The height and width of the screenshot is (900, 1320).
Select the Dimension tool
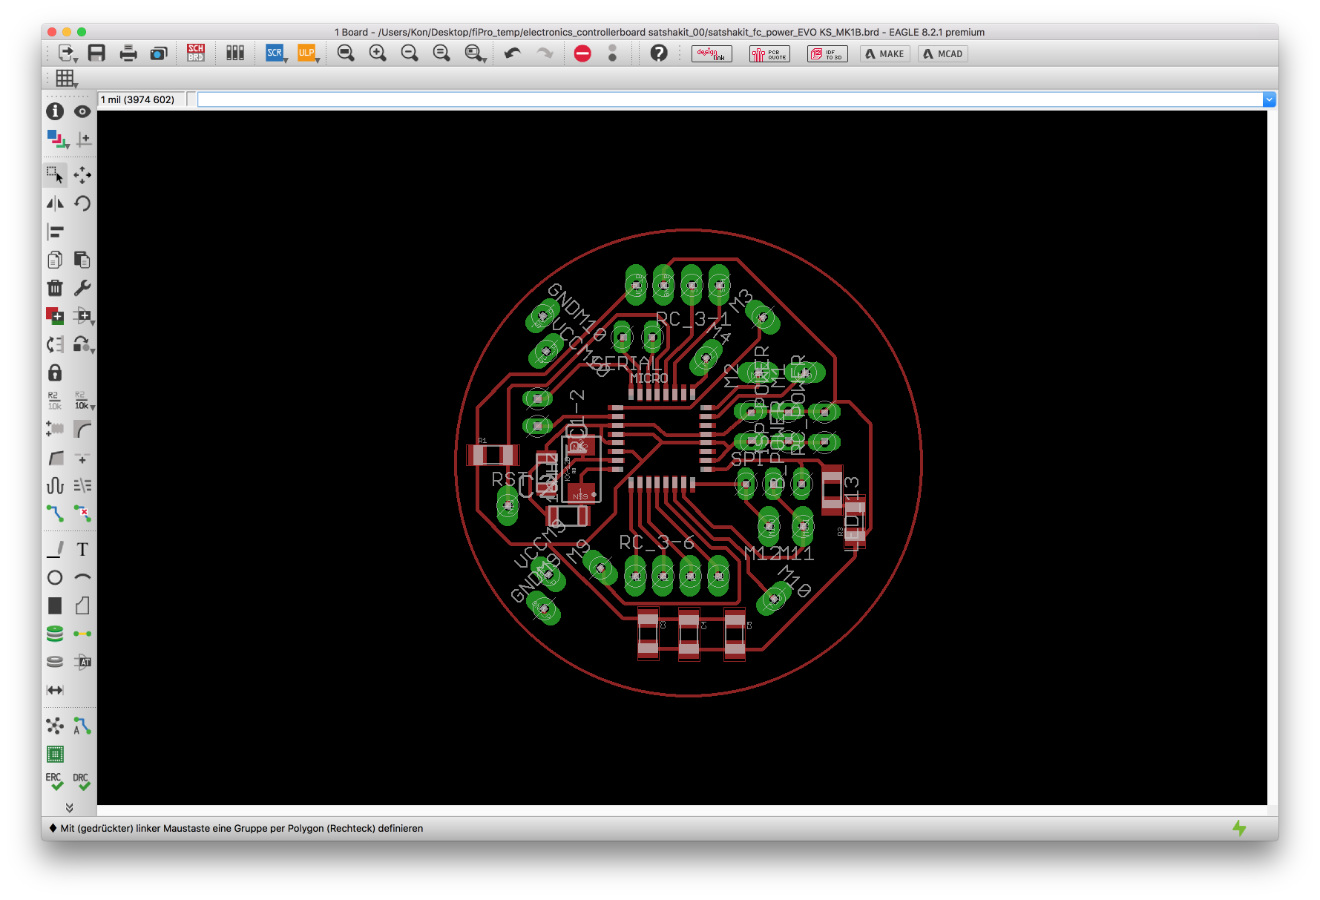coord(55,690)
